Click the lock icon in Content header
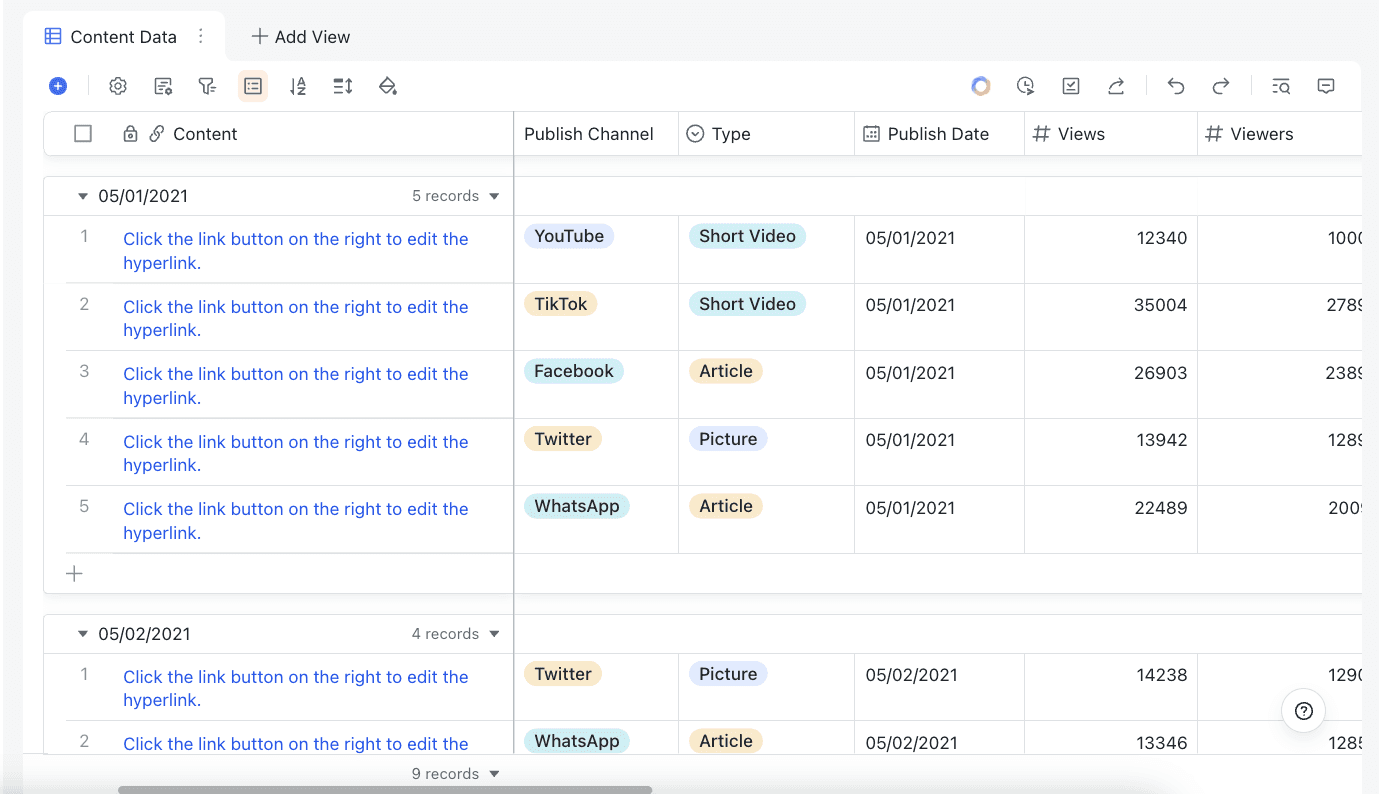Screen dimensions: 1379x794 (x=130, y=134)
